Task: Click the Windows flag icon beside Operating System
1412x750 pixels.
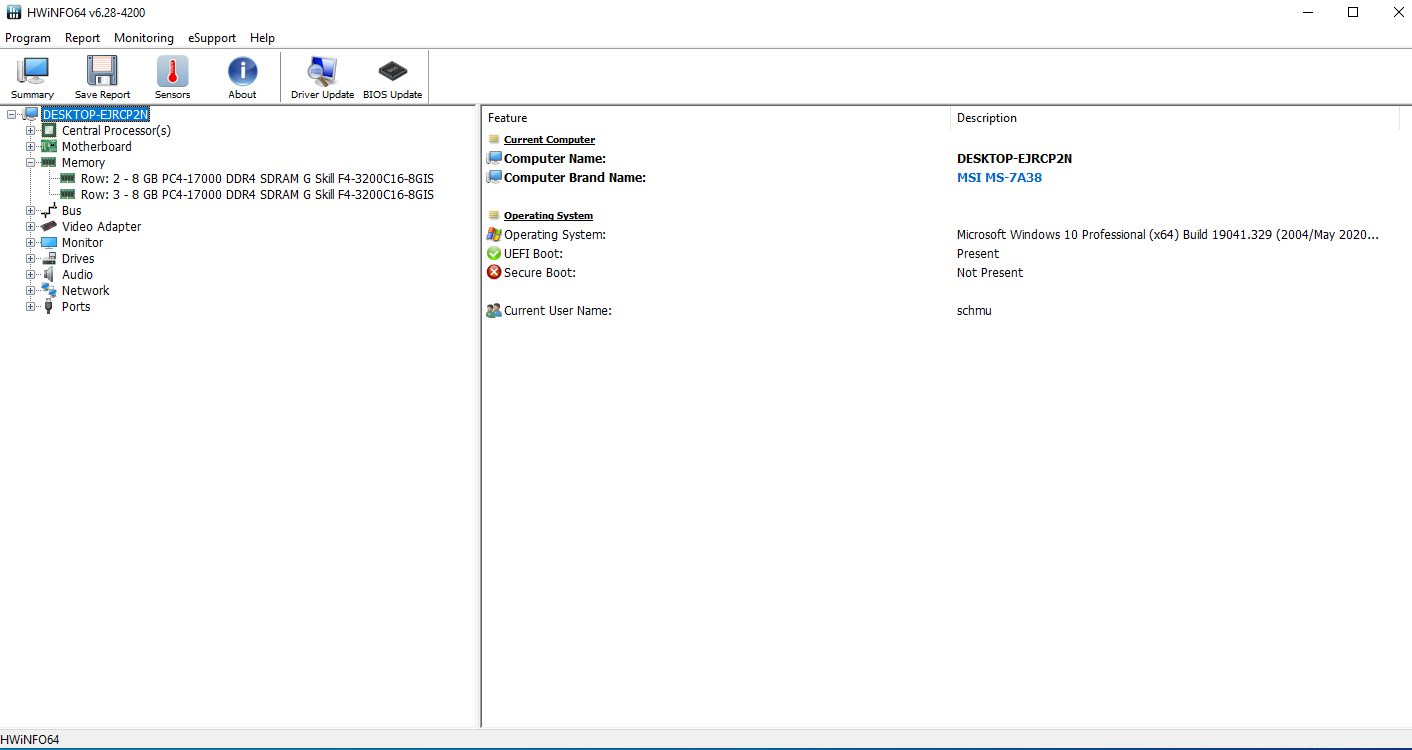Action: pos(494,234)
